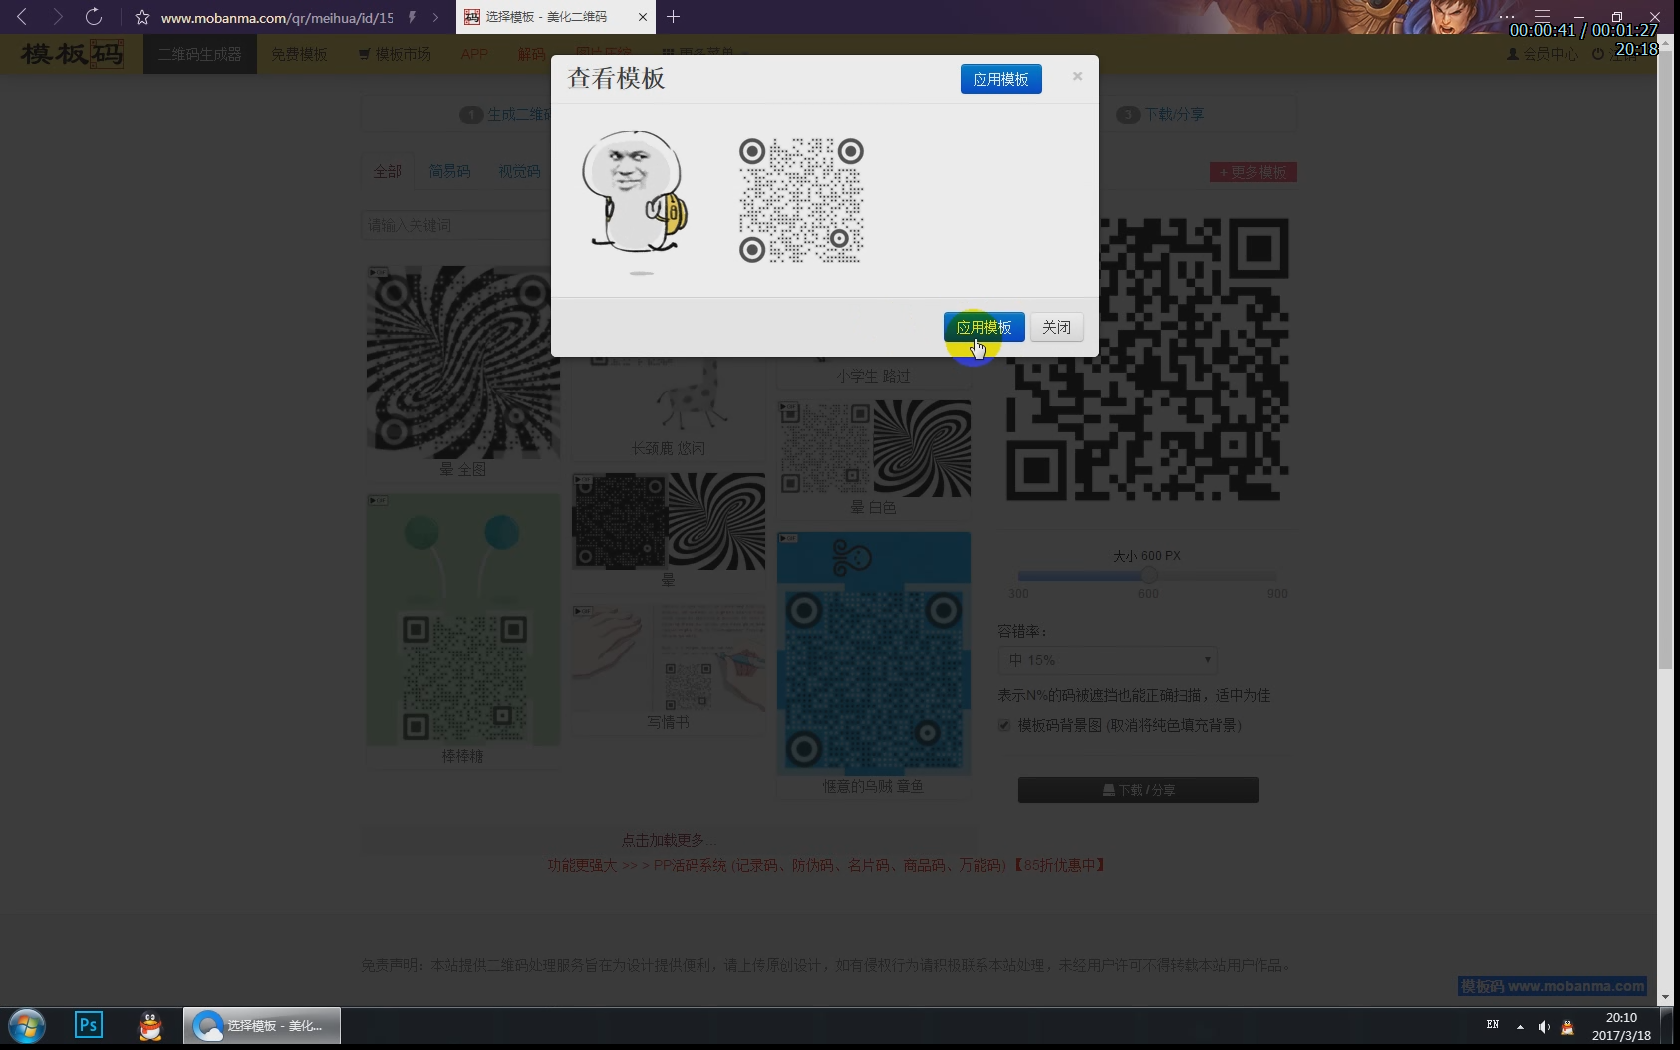Open 会员中心 member center link
The height and width of the screenshot is (1050, 1680).
coord(1542,54)
